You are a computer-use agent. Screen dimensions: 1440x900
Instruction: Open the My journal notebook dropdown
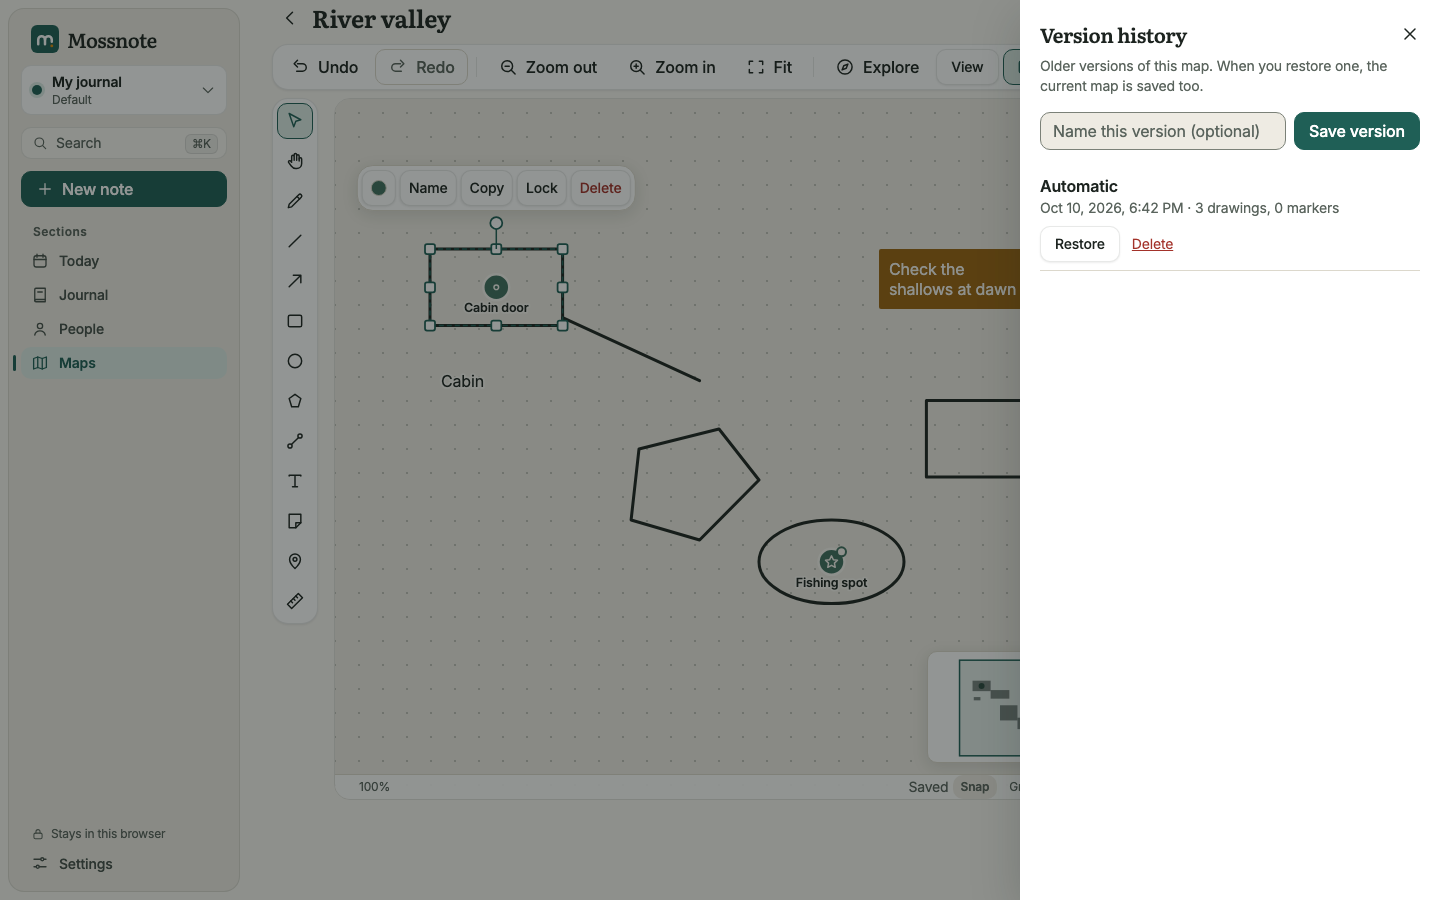[x=124, y=90]
